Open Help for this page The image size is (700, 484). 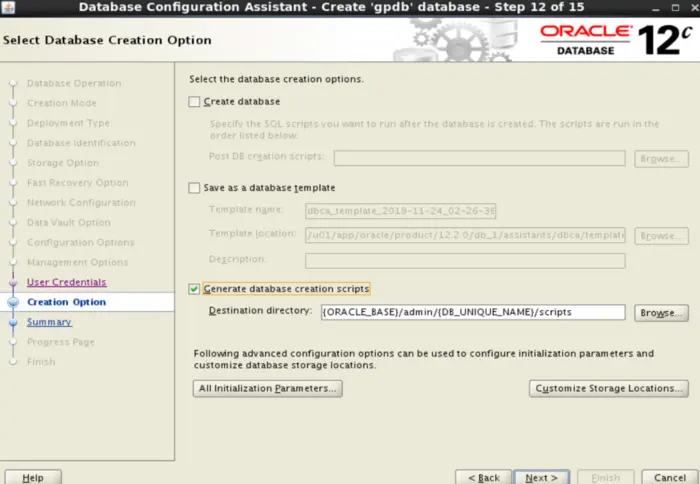pos(33,477)
